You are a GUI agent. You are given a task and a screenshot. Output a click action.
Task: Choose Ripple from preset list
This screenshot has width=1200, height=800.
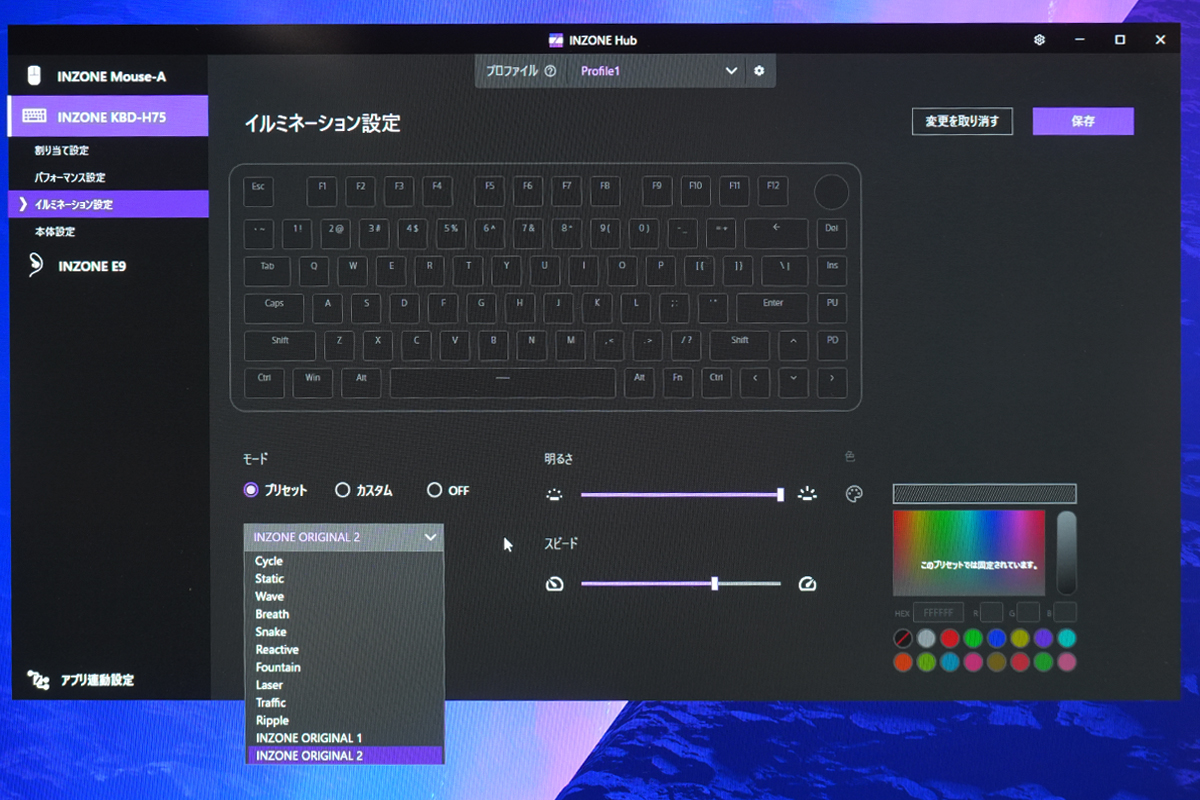pos(344,720)
